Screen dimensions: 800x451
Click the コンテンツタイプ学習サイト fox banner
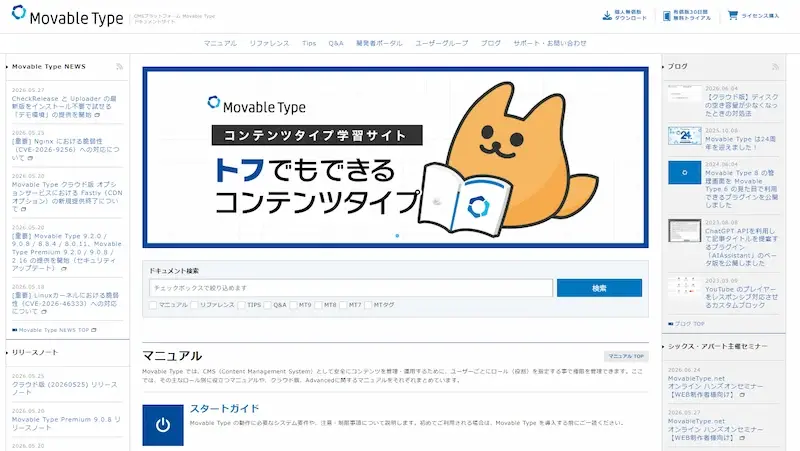point(395,157)
